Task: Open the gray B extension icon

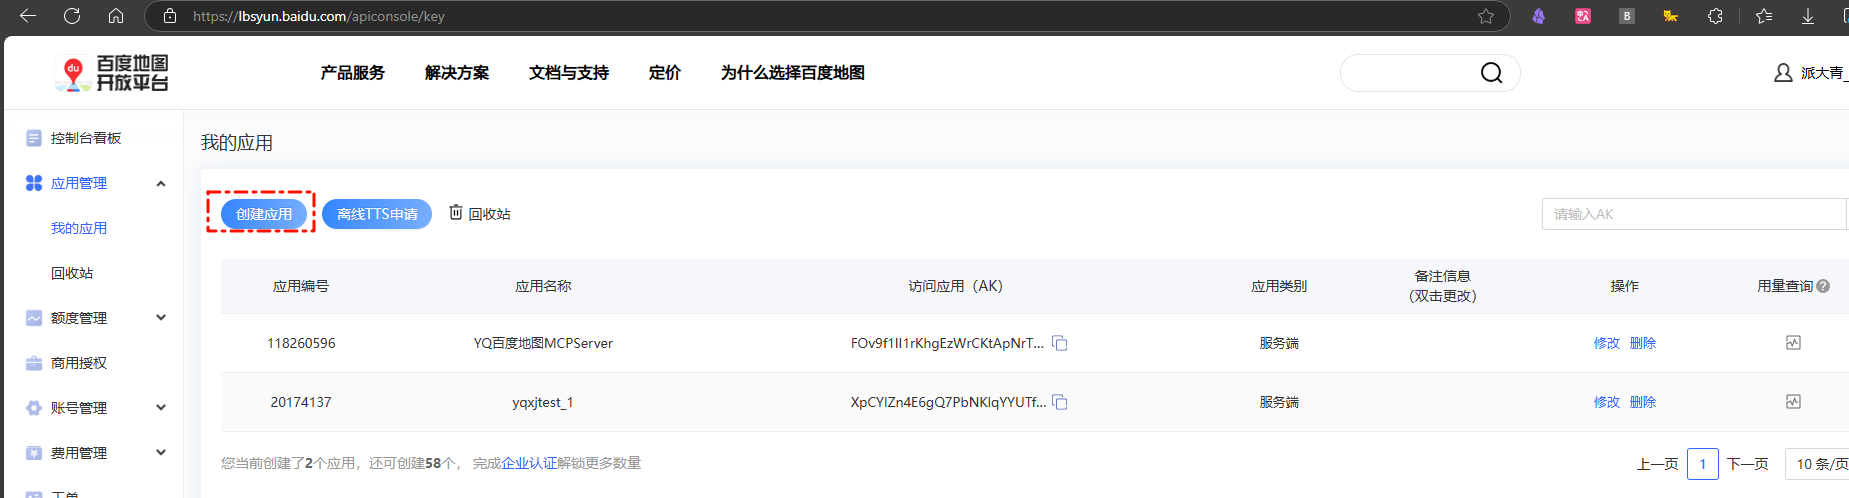Action: click(x=1627, y=16)
